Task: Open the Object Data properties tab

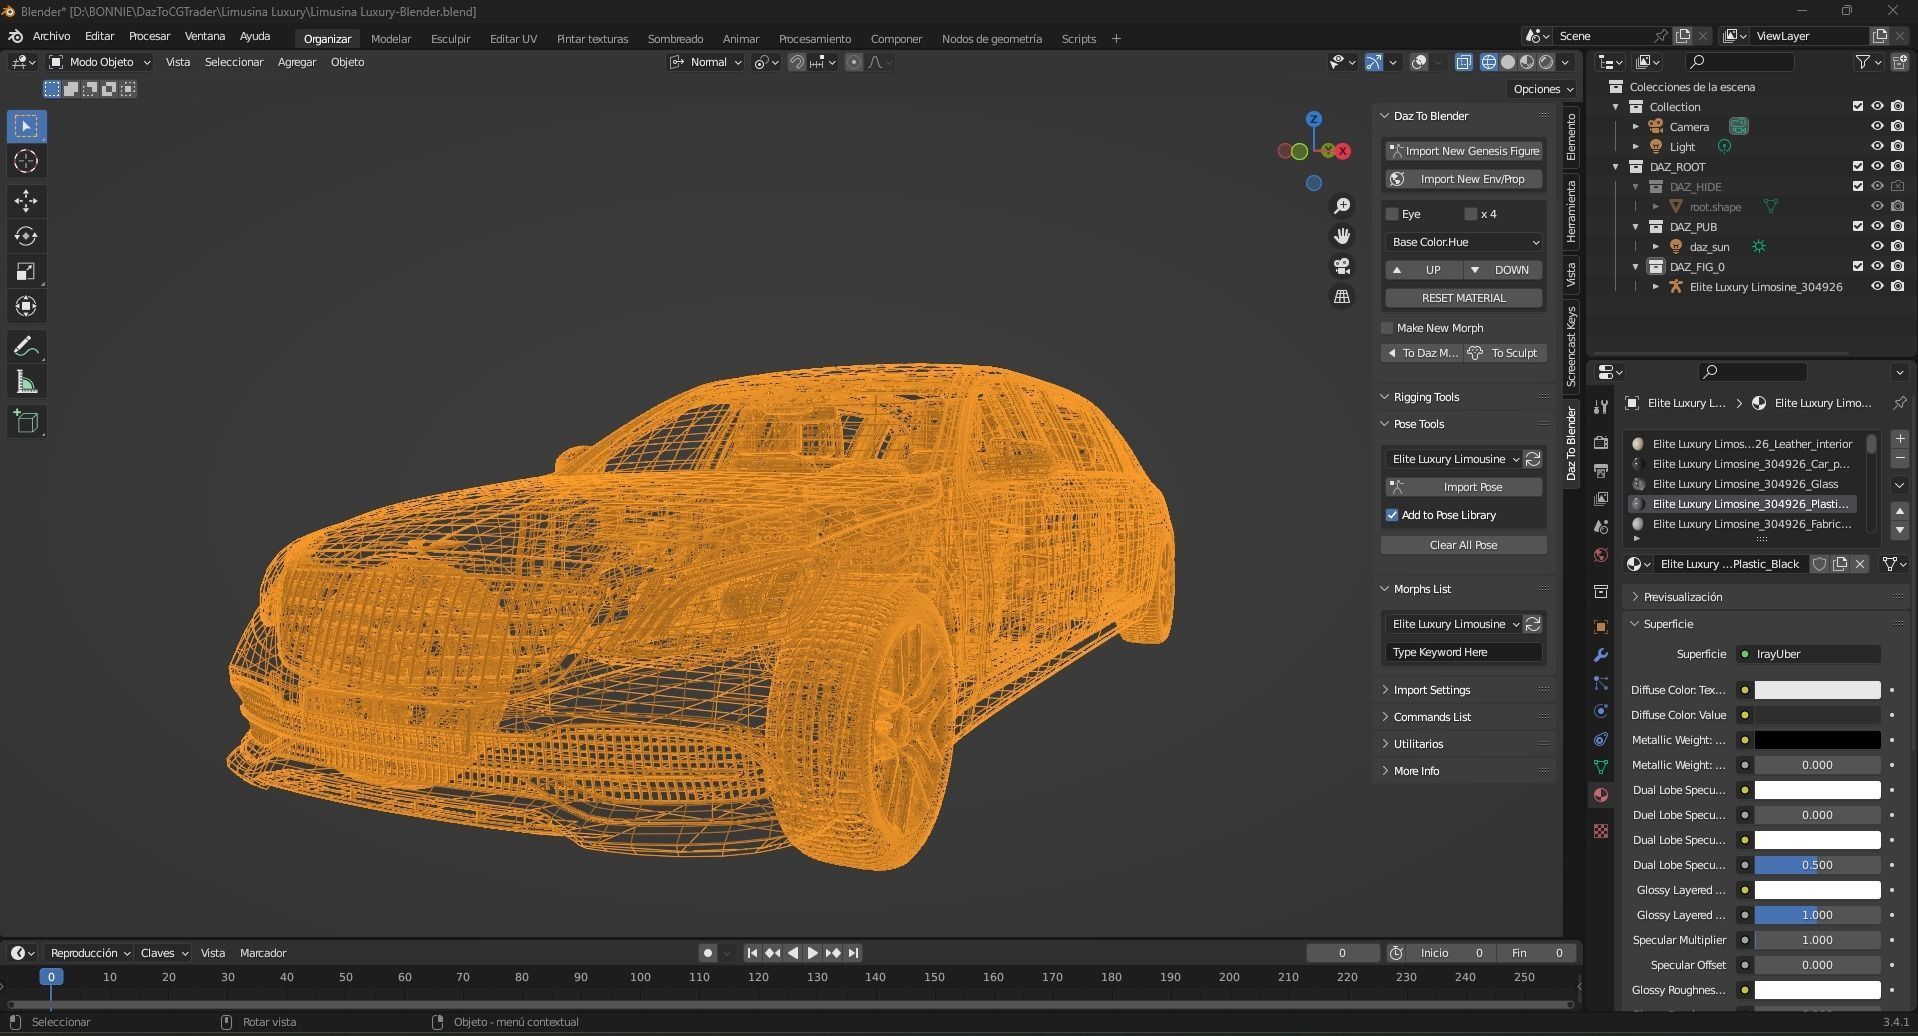Action: tap(1601, 767)
